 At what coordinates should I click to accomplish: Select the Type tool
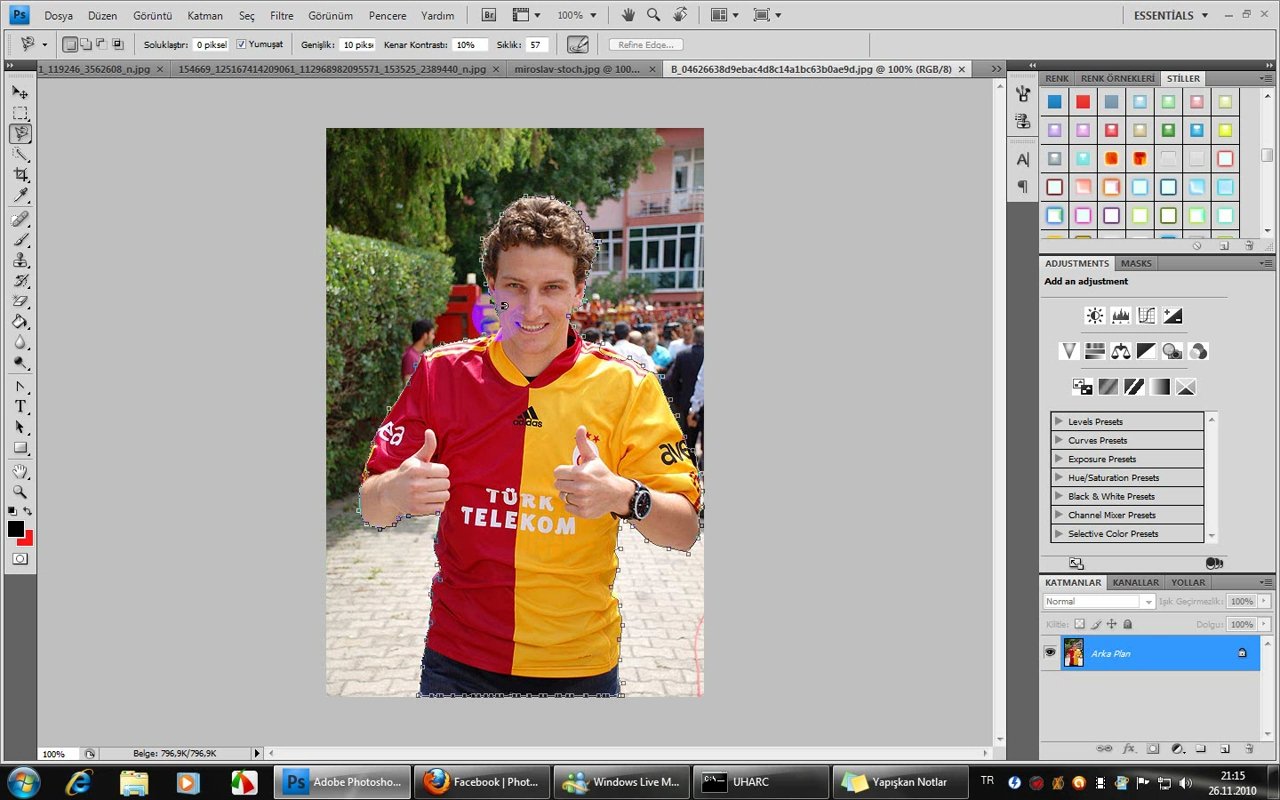[x=20, y=407]
